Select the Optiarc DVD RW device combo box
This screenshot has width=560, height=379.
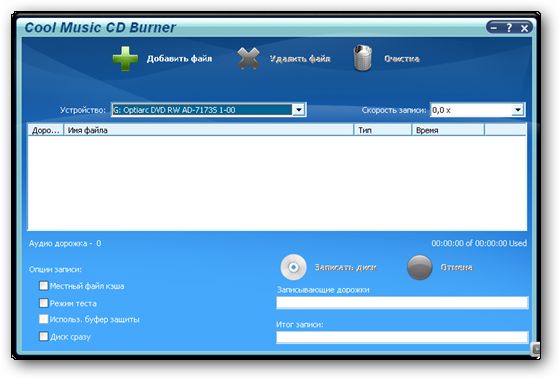point(209,110)
